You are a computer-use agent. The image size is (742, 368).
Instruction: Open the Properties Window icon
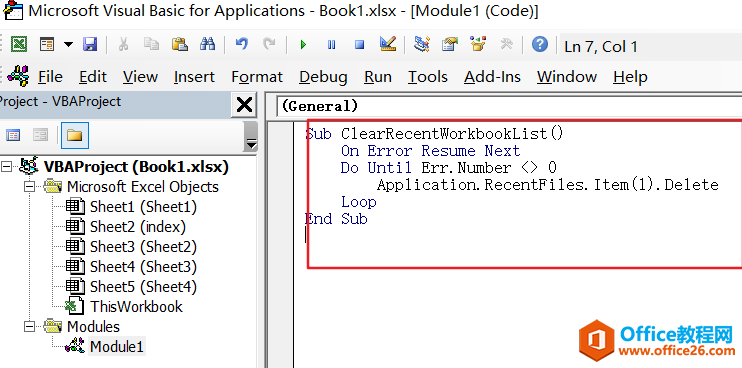pos(450,45)
